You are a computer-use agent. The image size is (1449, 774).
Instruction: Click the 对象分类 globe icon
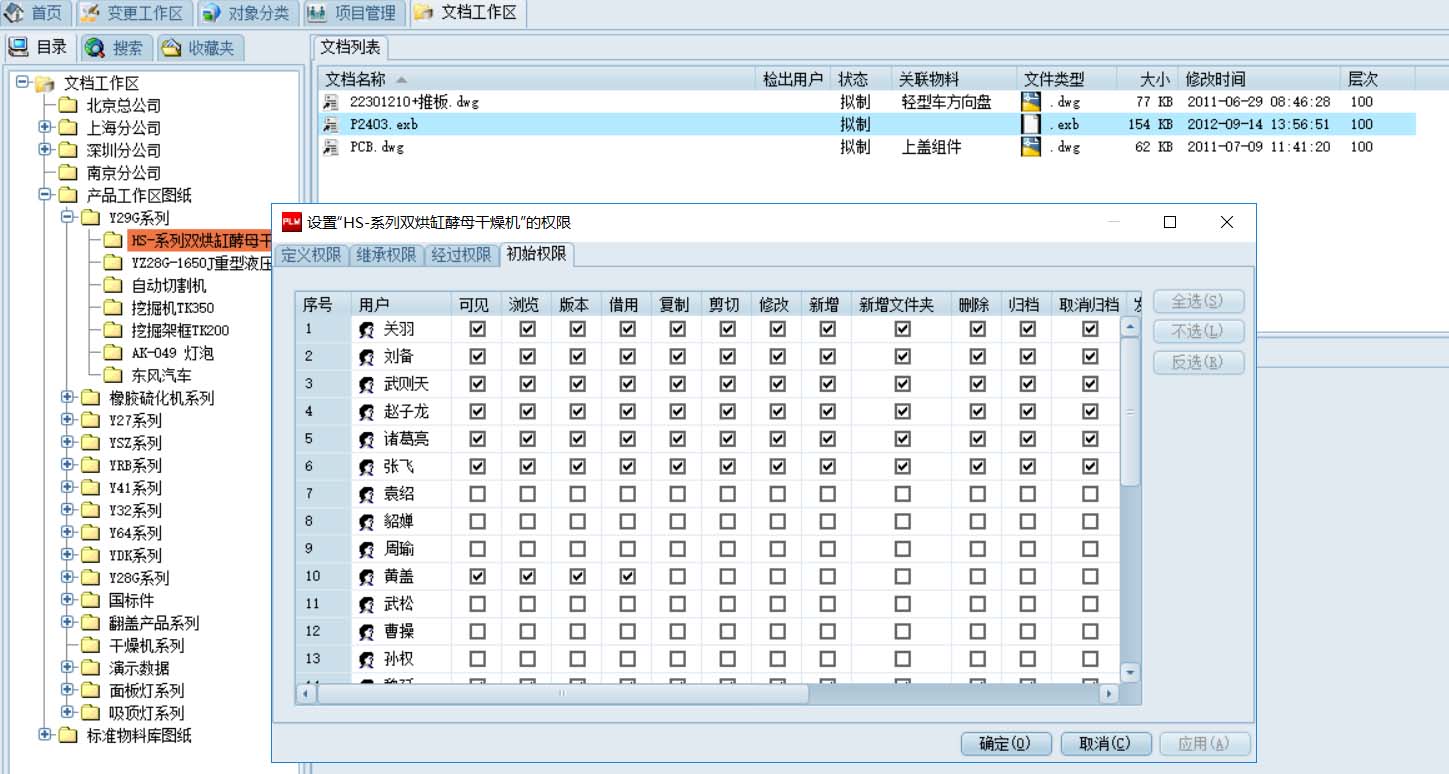tap(211, 13)
